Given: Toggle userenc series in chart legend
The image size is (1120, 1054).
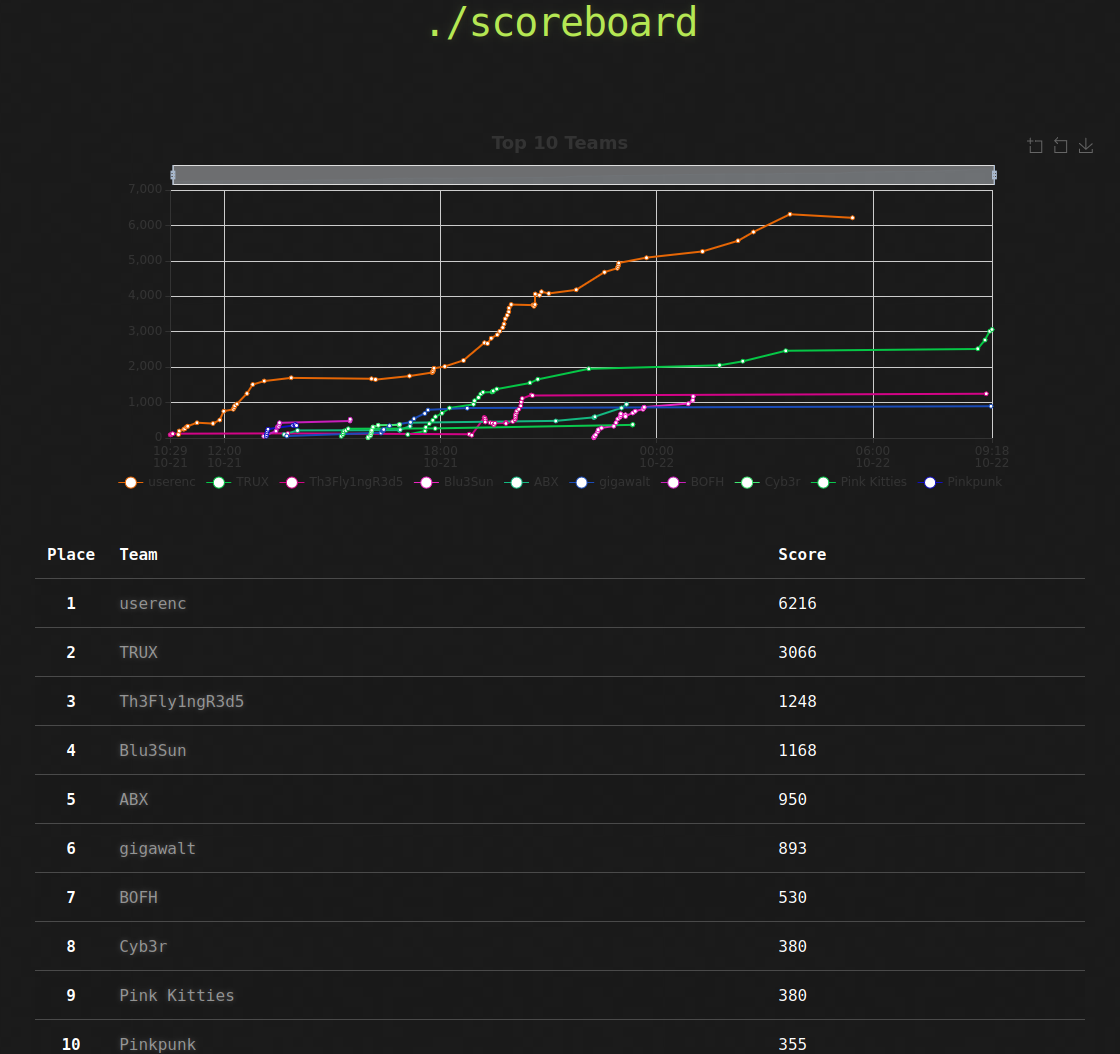Looking at the screenshot, I should [x=153, y=482].
